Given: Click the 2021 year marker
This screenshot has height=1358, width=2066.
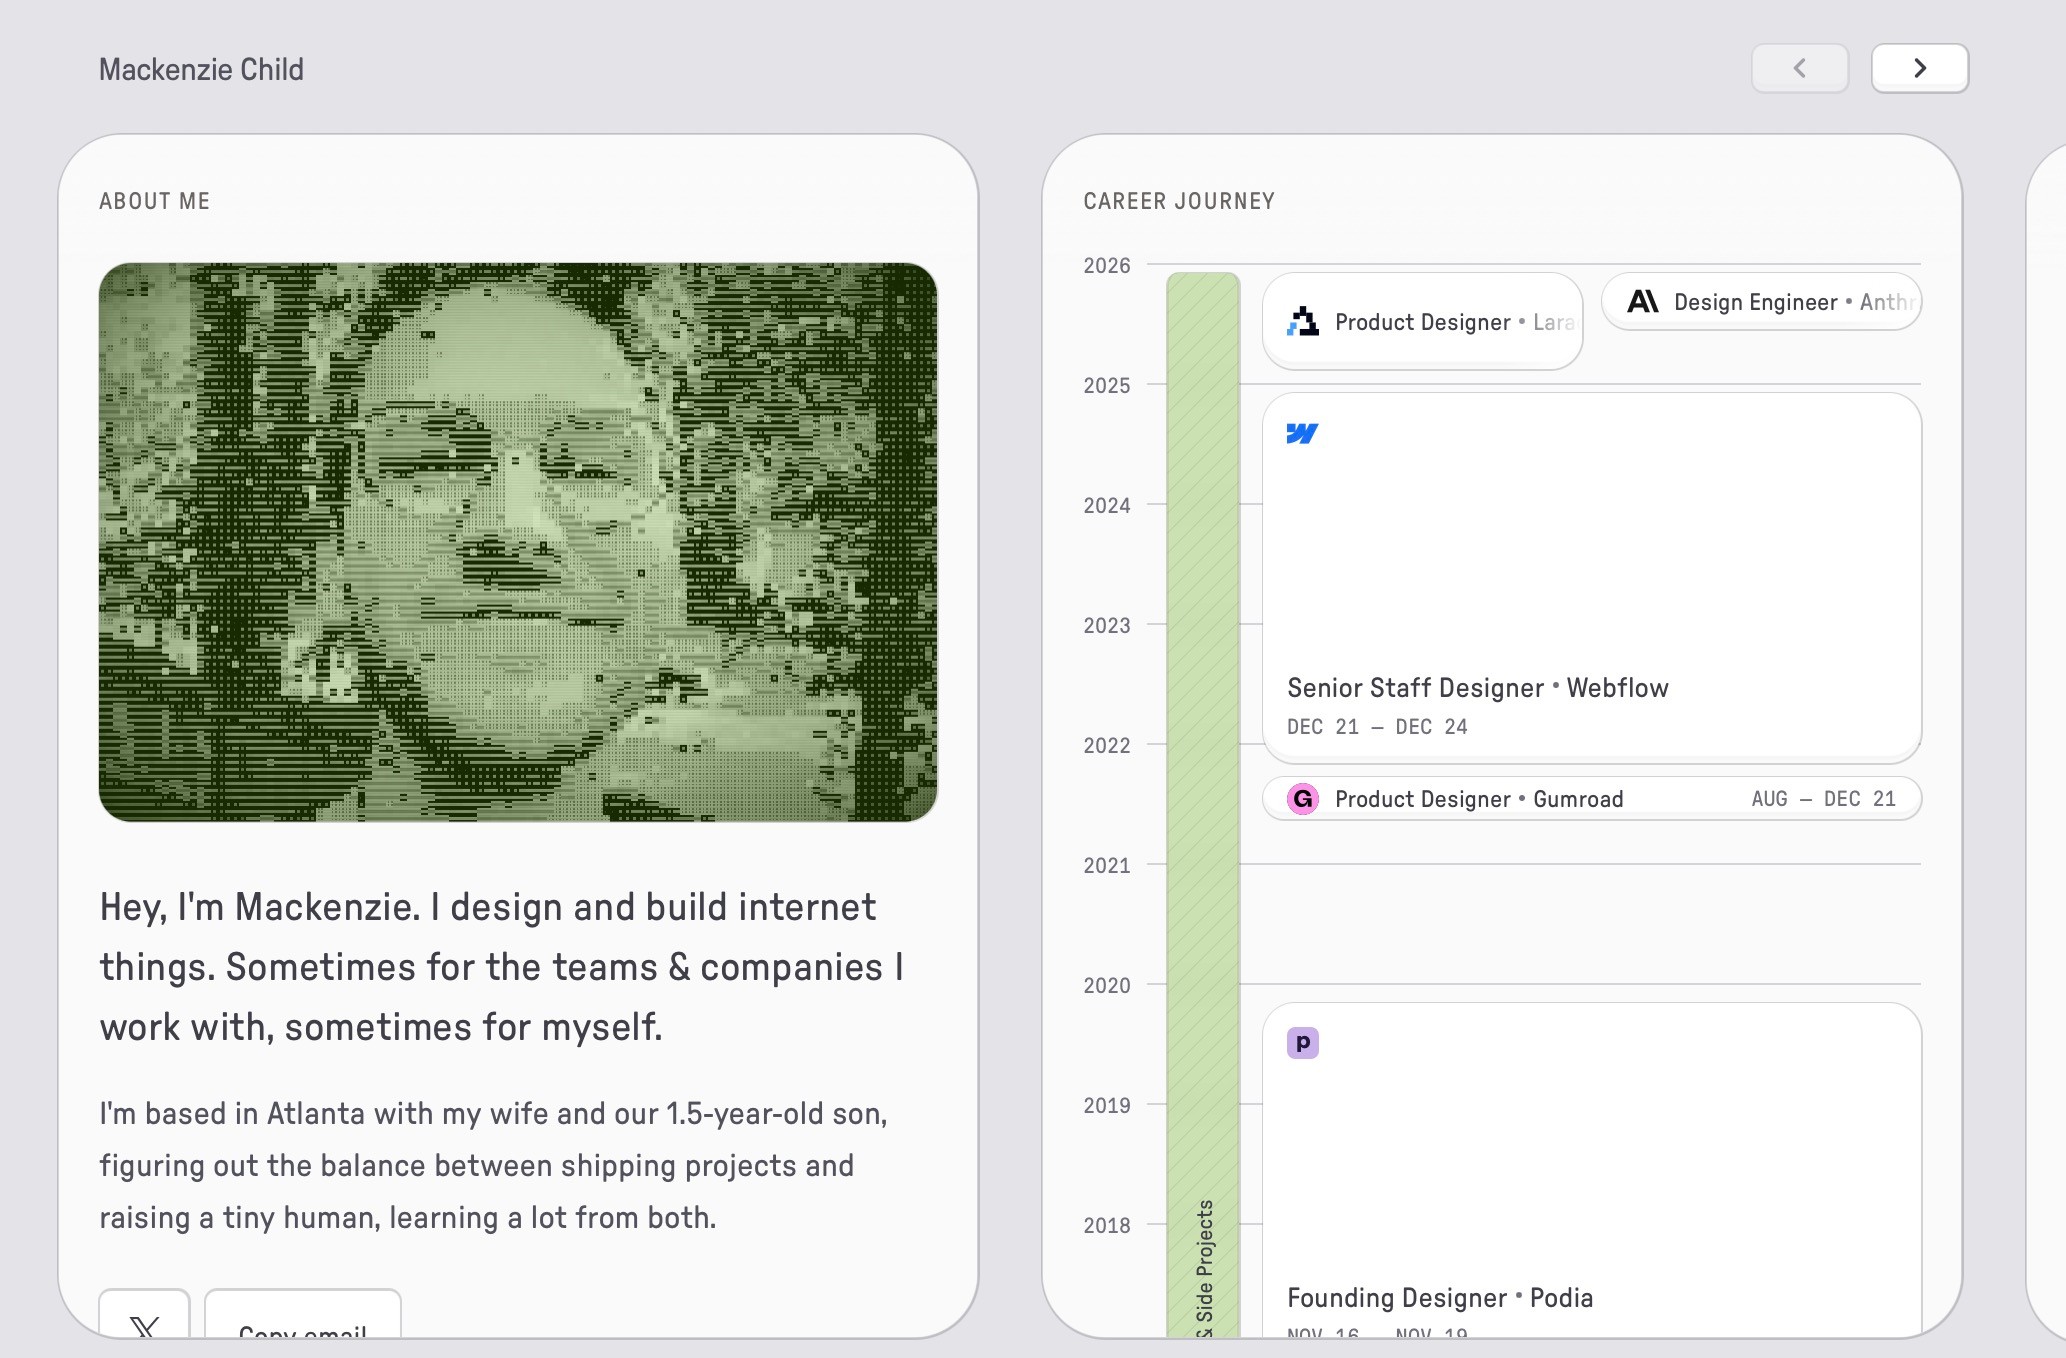Looking at the screenshot, I should (x=1106, y=865).
